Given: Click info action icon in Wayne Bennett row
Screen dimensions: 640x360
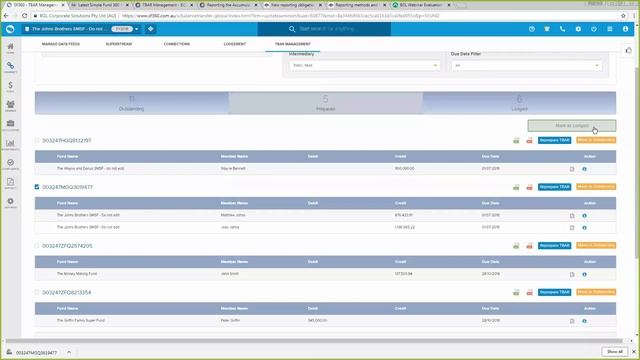Looking at the screenshot, I should click(x=584, y=169).
